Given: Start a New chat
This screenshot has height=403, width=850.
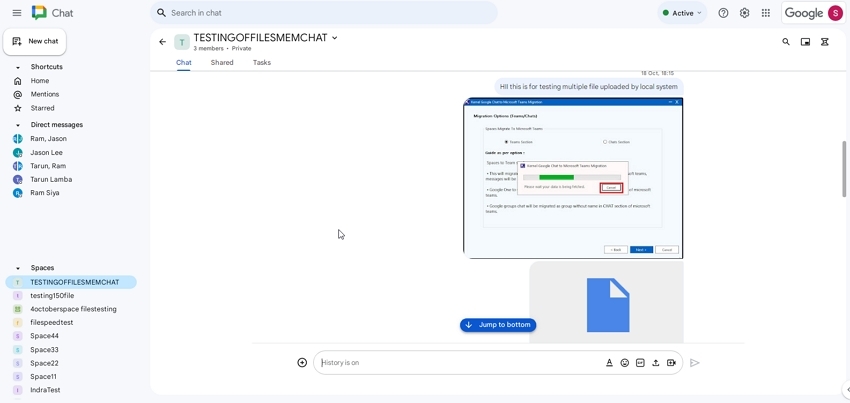Looking at the screenshot, I should tap(35, 41).
